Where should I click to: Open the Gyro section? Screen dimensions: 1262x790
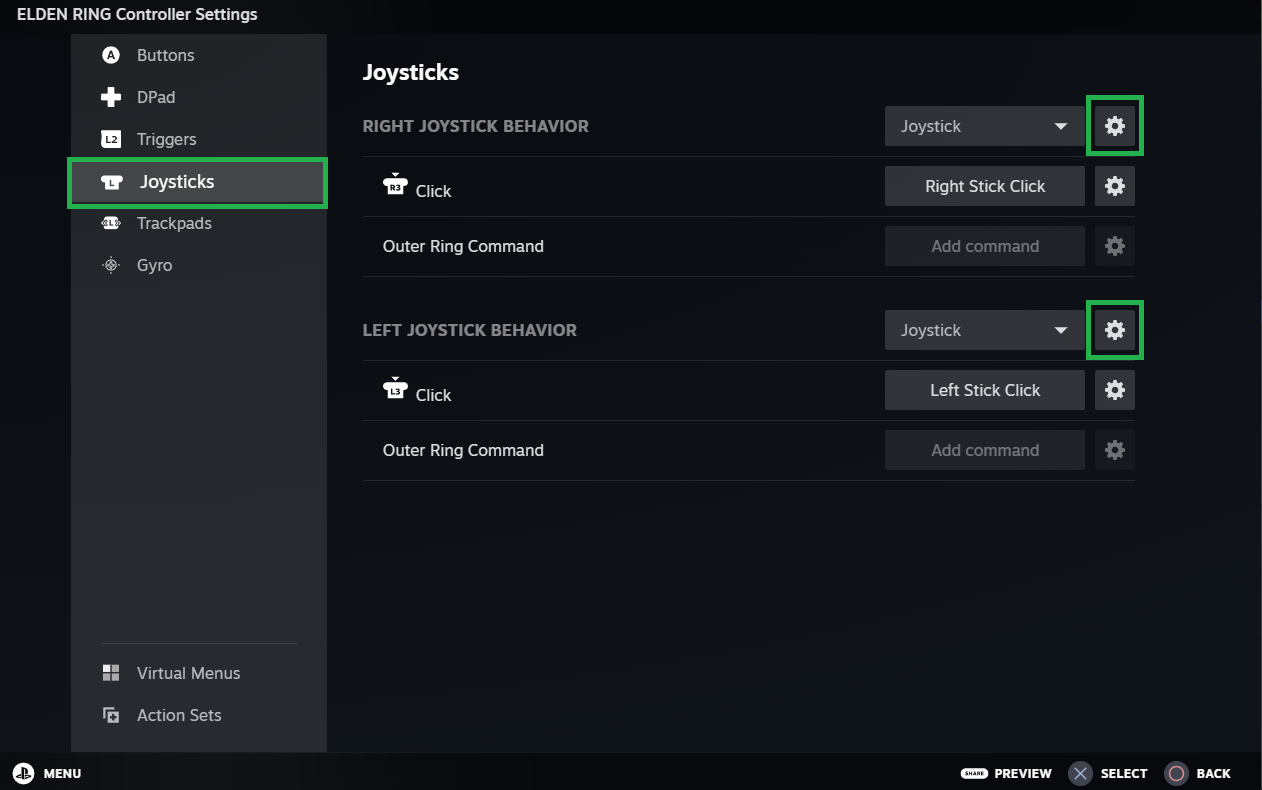[198, 265]
